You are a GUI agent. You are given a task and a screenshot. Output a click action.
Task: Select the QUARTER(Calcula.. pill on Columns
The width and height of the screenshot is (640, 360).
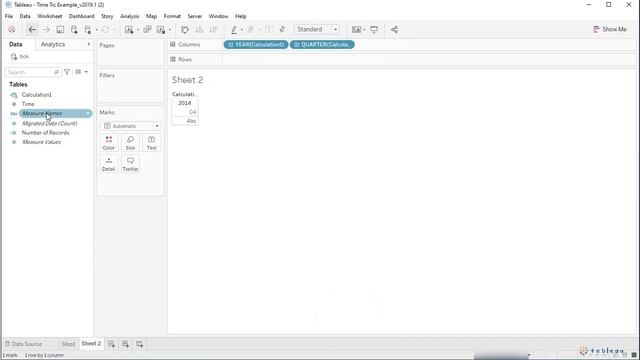click(322, 44)
